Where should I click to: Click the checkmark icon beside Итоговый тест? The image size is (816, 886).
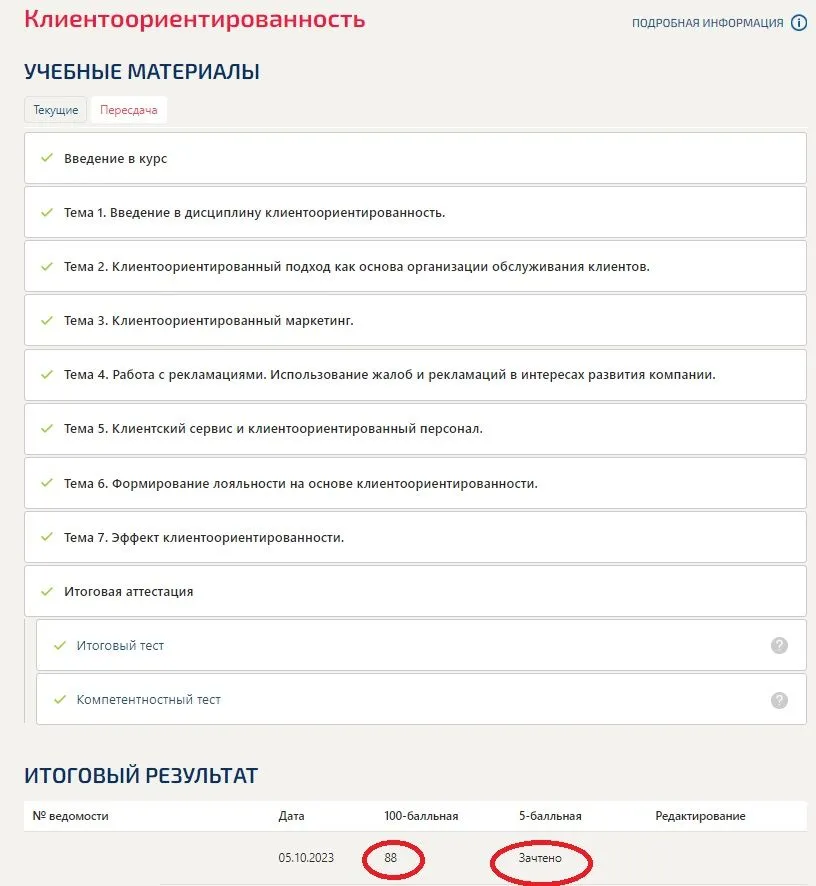coord(59,646)
